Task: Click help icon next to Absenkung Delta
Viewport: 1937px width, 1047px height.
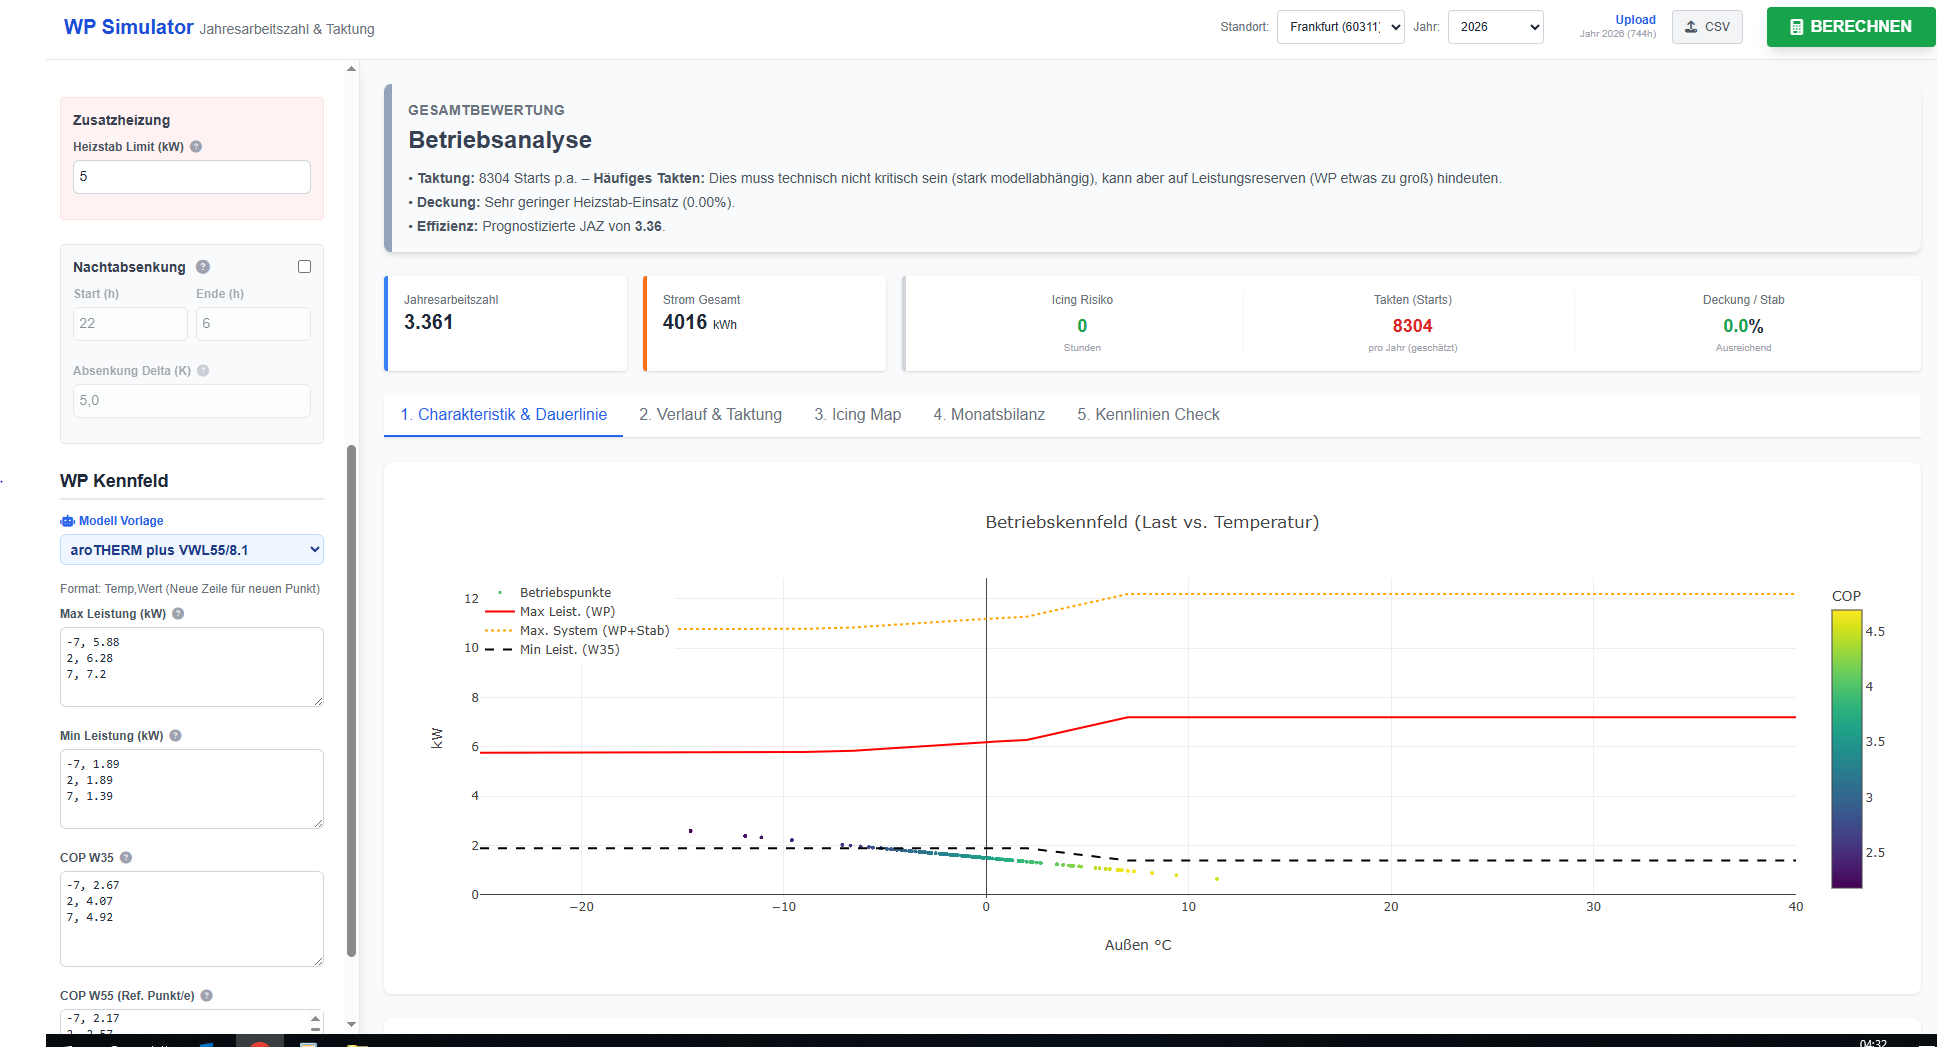Action: 203,371
